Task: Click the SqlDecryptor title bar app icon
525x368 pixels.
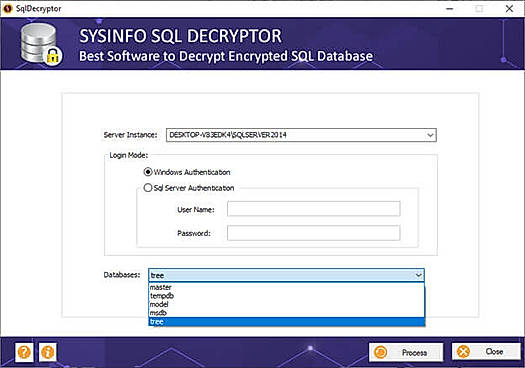Action: 7,9
